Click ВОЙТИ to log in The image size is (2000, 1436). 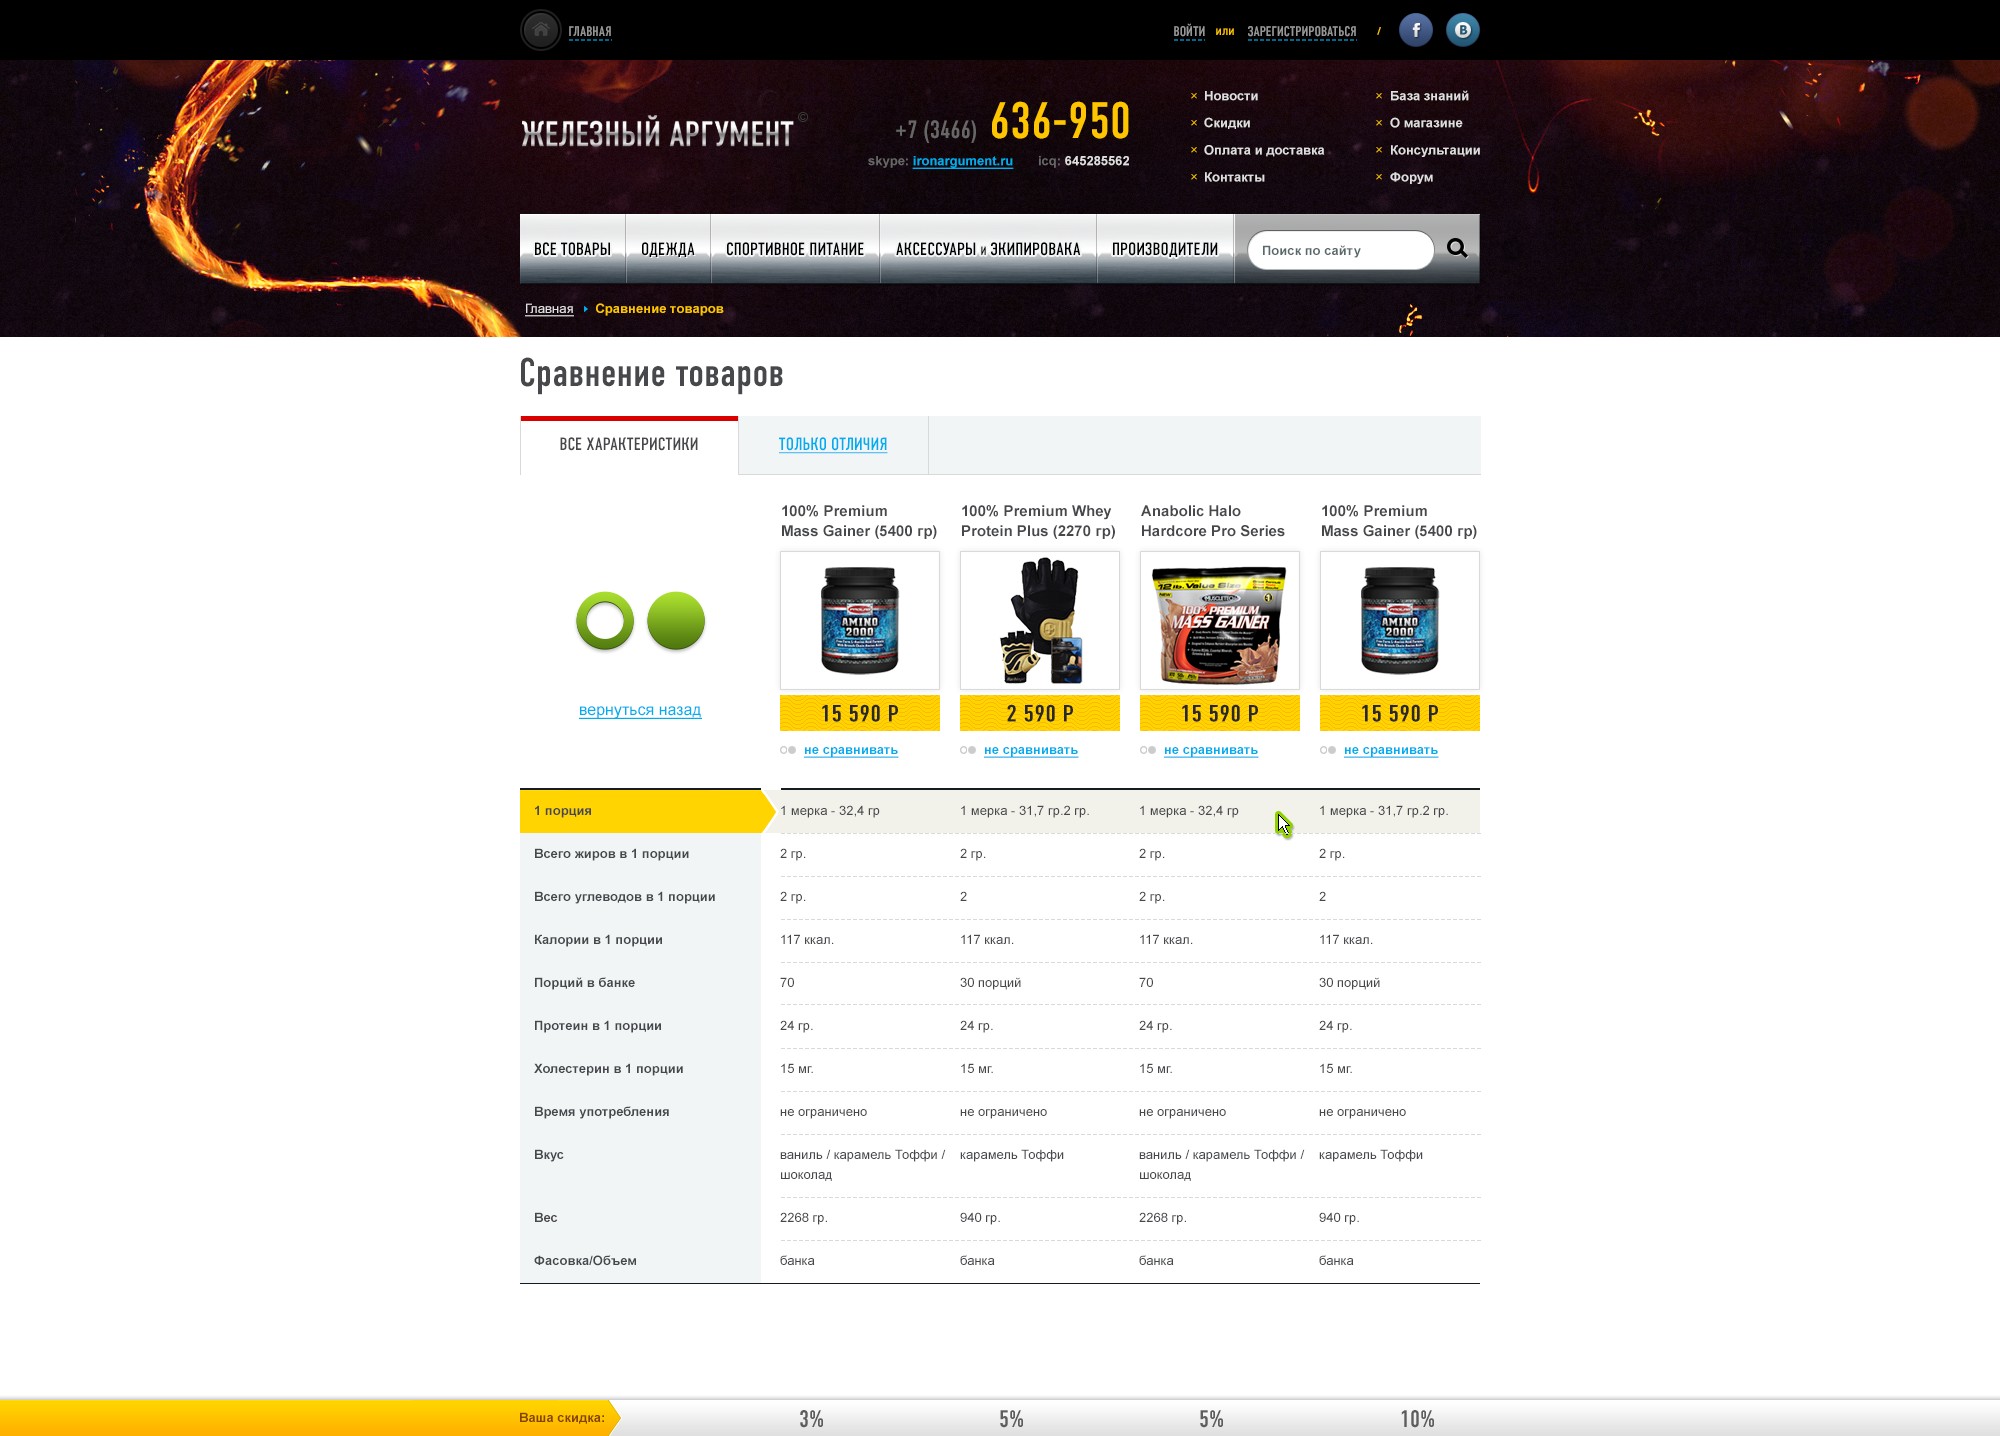[x=1189, y=31]
